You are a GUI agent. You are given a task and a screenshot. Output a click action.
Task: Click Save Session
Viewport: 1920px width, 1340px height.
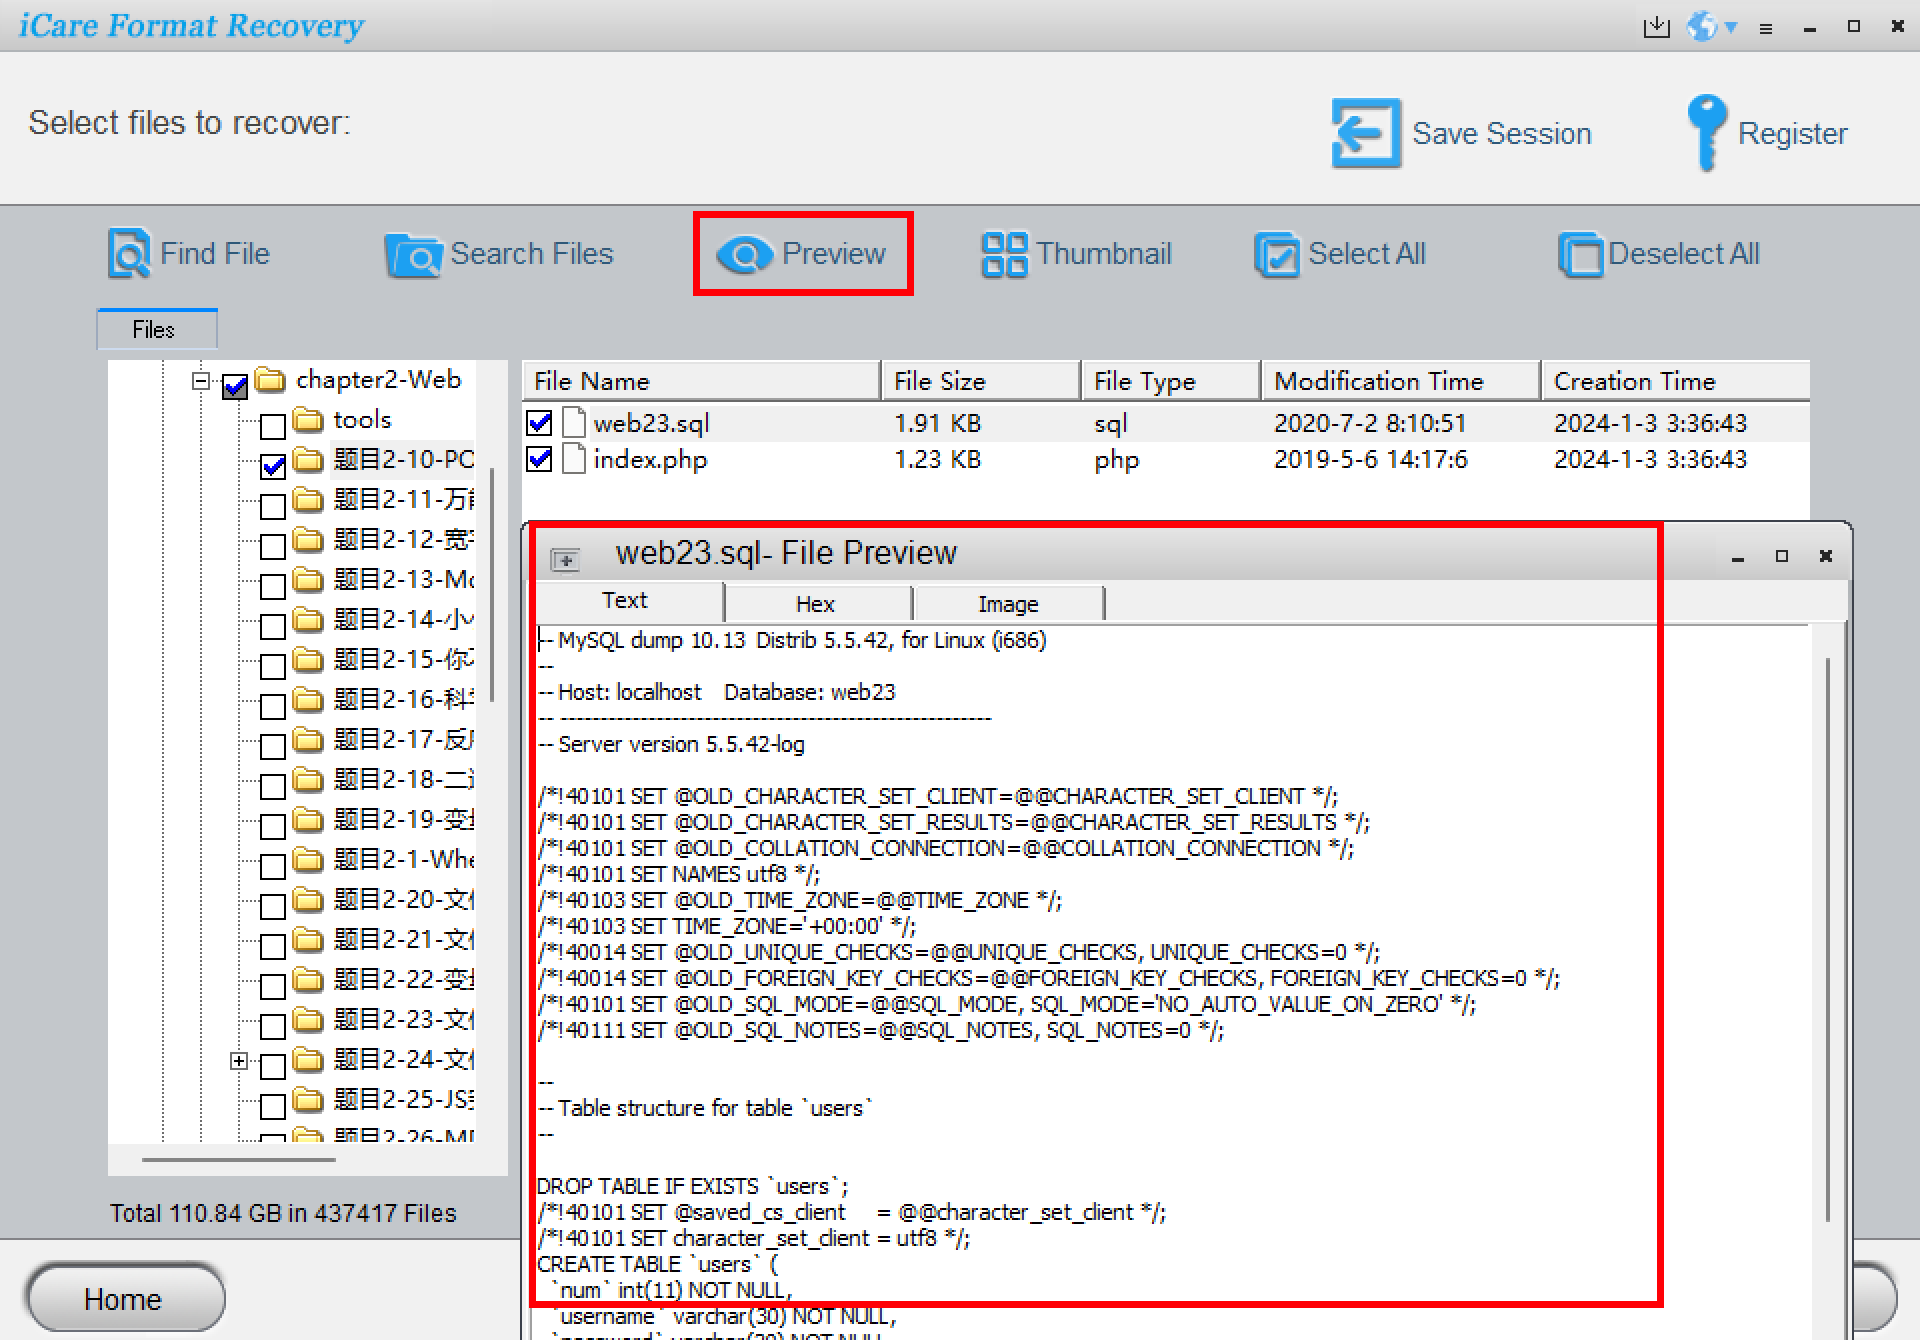click(x=1464, y=133)
